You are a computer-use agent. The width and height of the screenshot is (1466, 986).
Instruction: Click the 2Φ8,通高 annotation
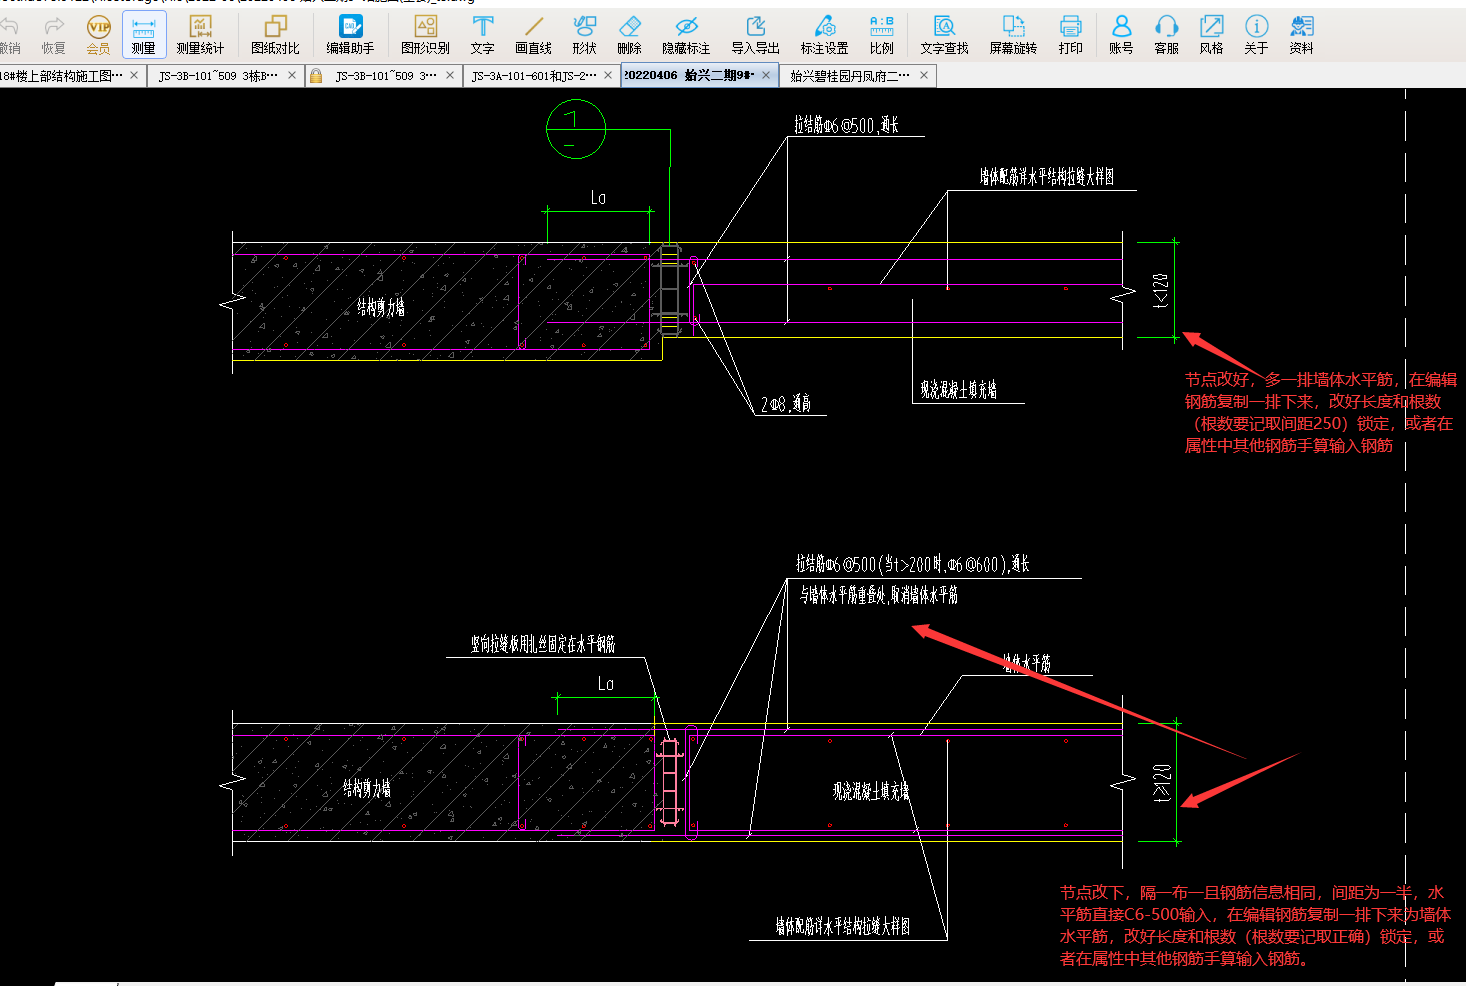786,404
